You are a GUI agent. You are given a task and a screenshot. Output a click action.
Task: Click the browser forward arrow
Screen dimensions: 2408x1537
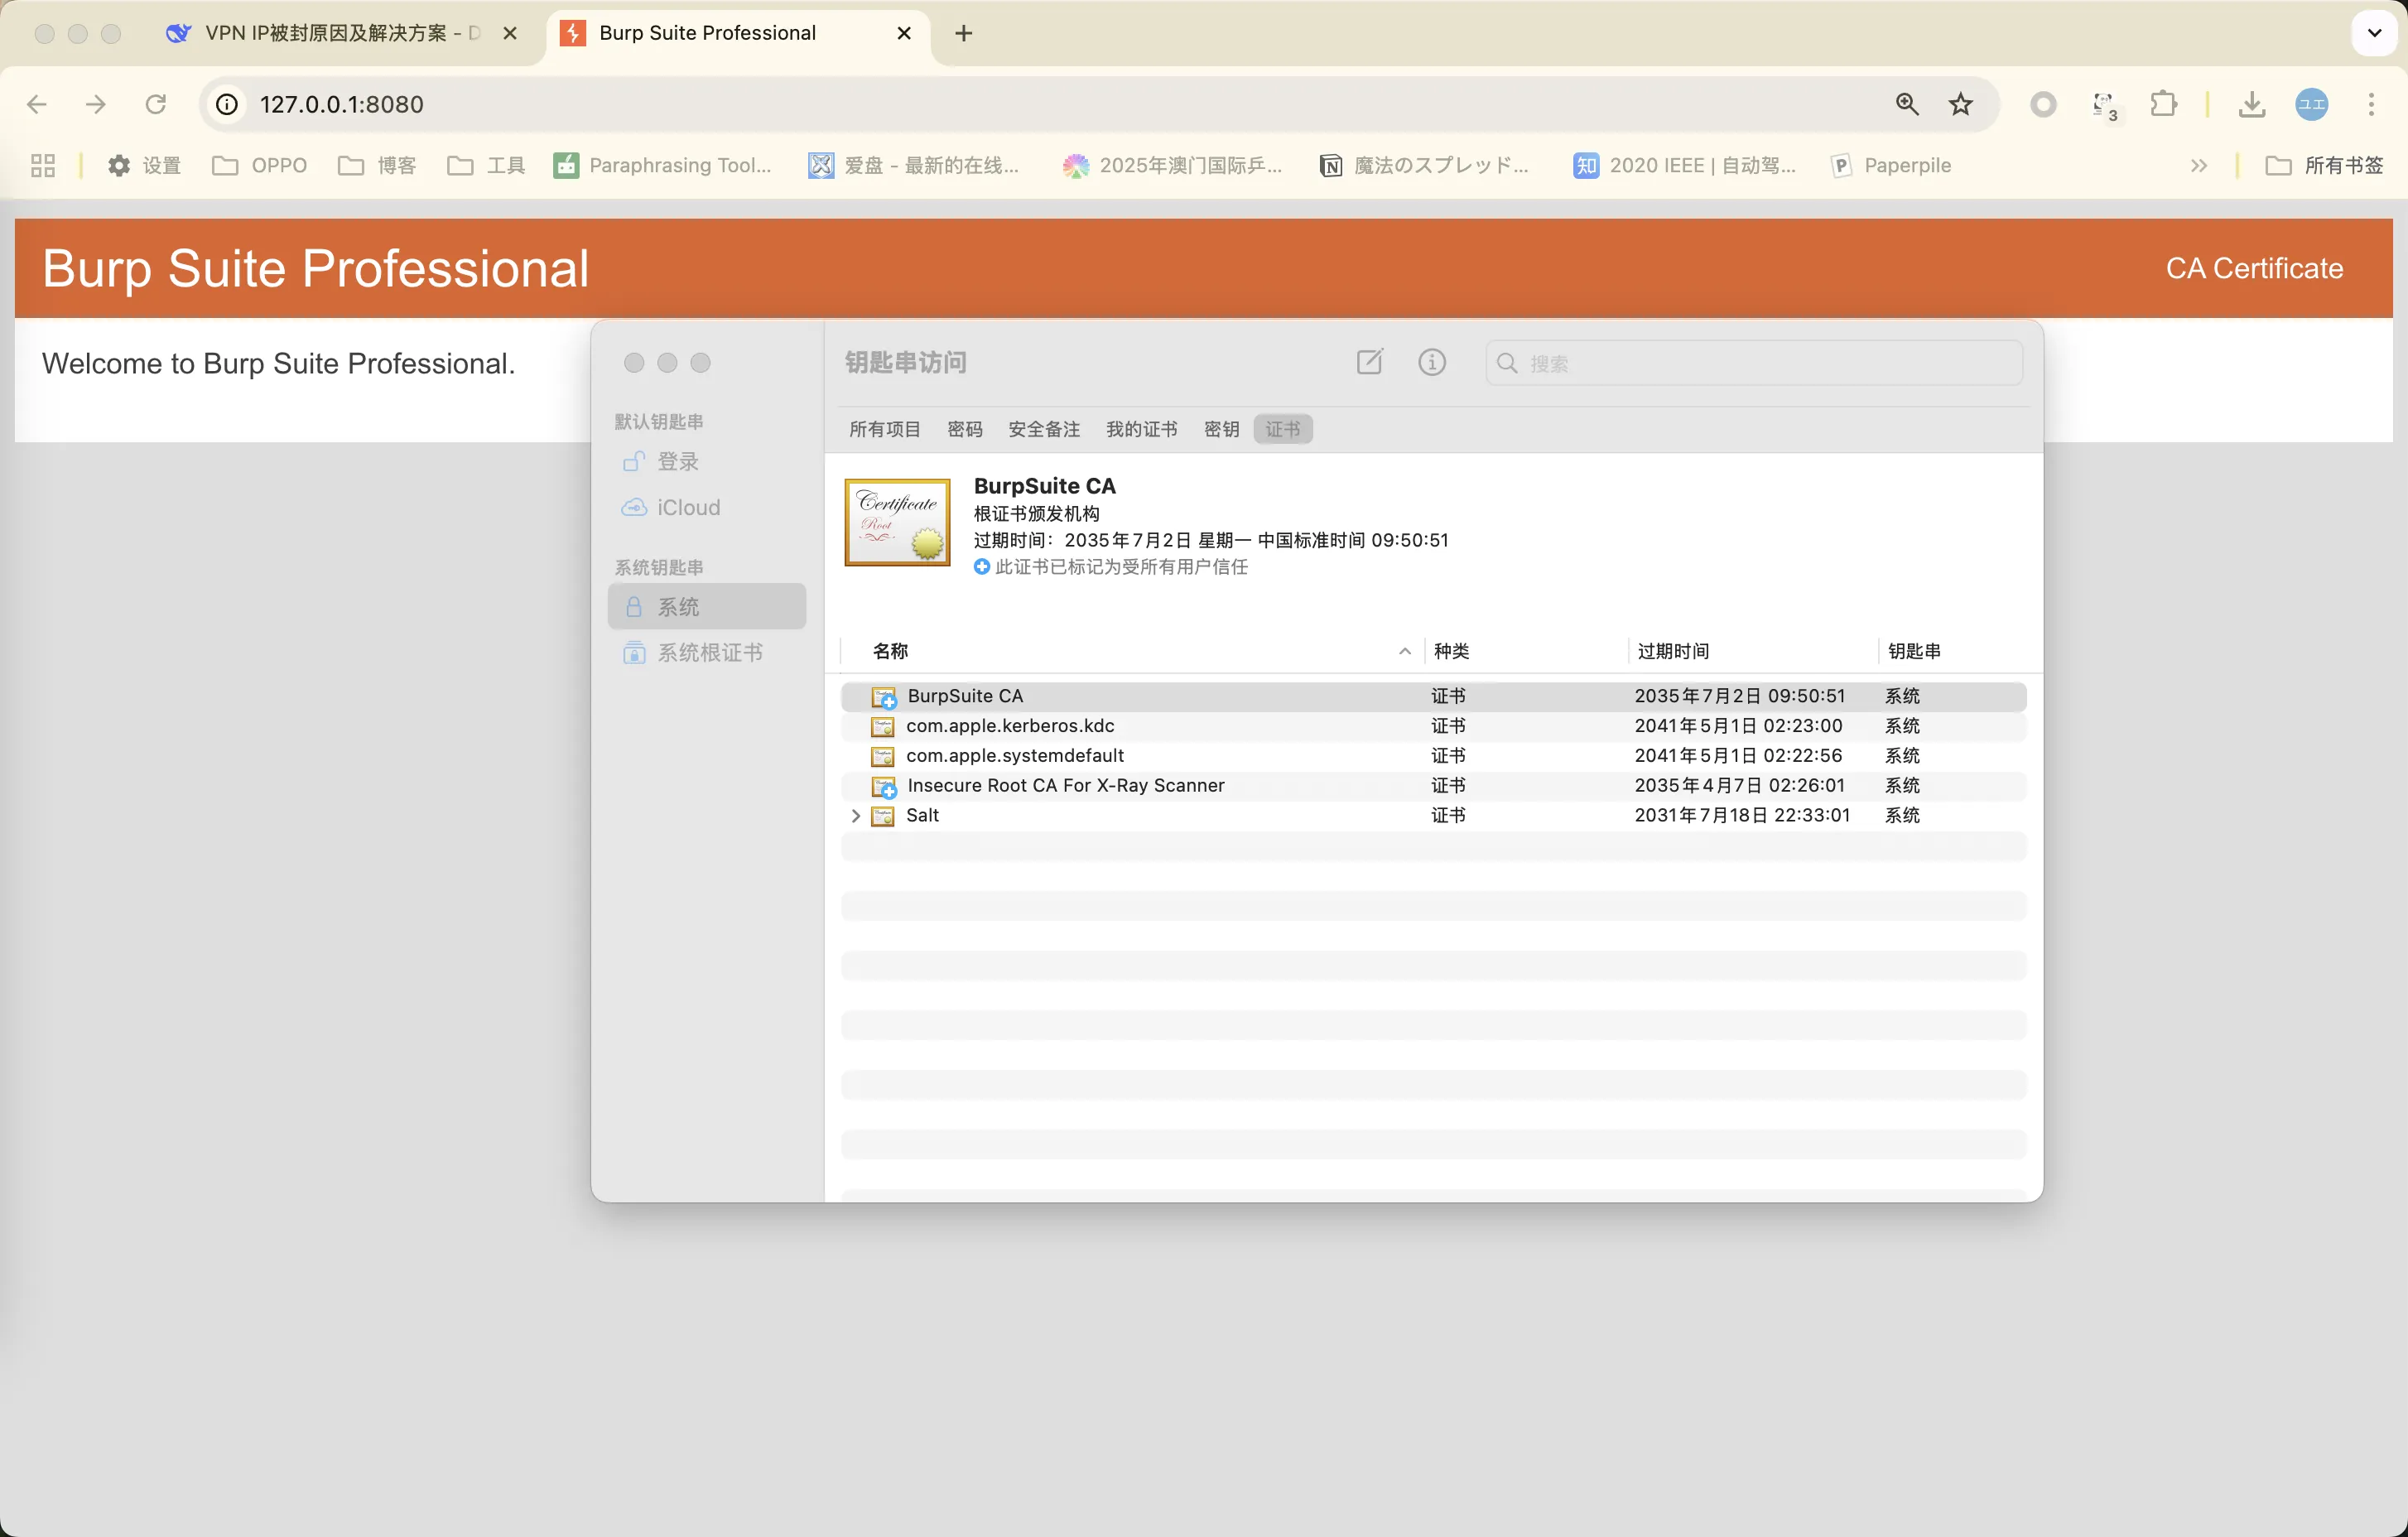[96, 104]
